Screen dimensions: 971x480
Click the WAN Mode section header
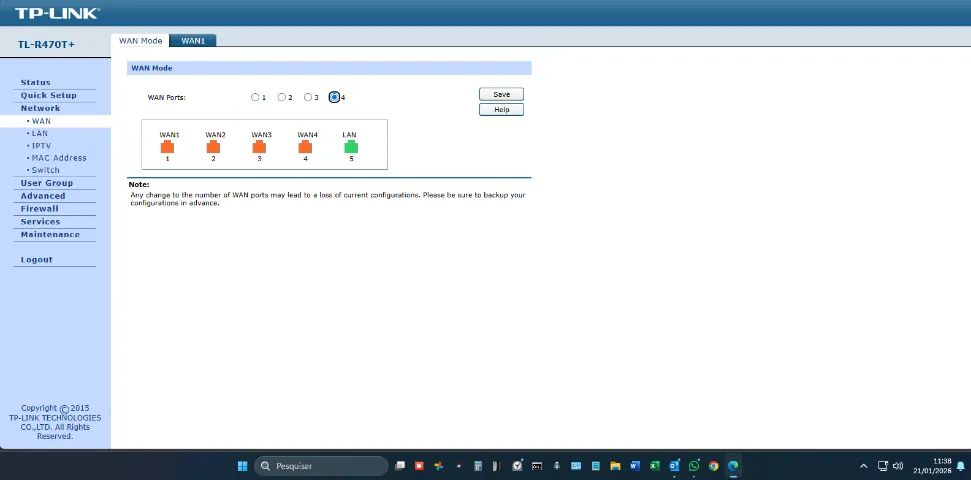tap(329, 68)
